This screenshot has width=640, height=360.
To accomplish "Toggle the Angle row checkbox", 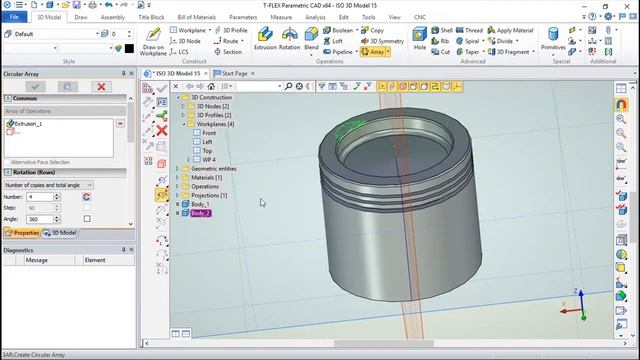I will 87,219.
